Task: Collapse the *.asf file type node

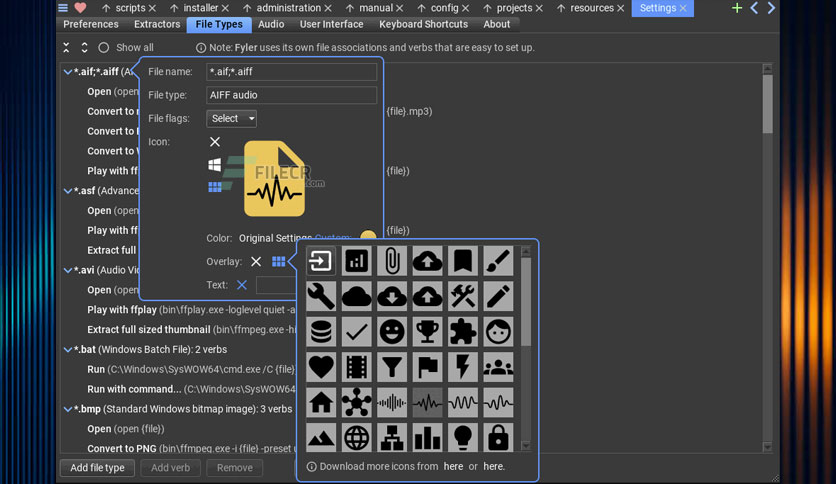Action: [x=68, y=190]
